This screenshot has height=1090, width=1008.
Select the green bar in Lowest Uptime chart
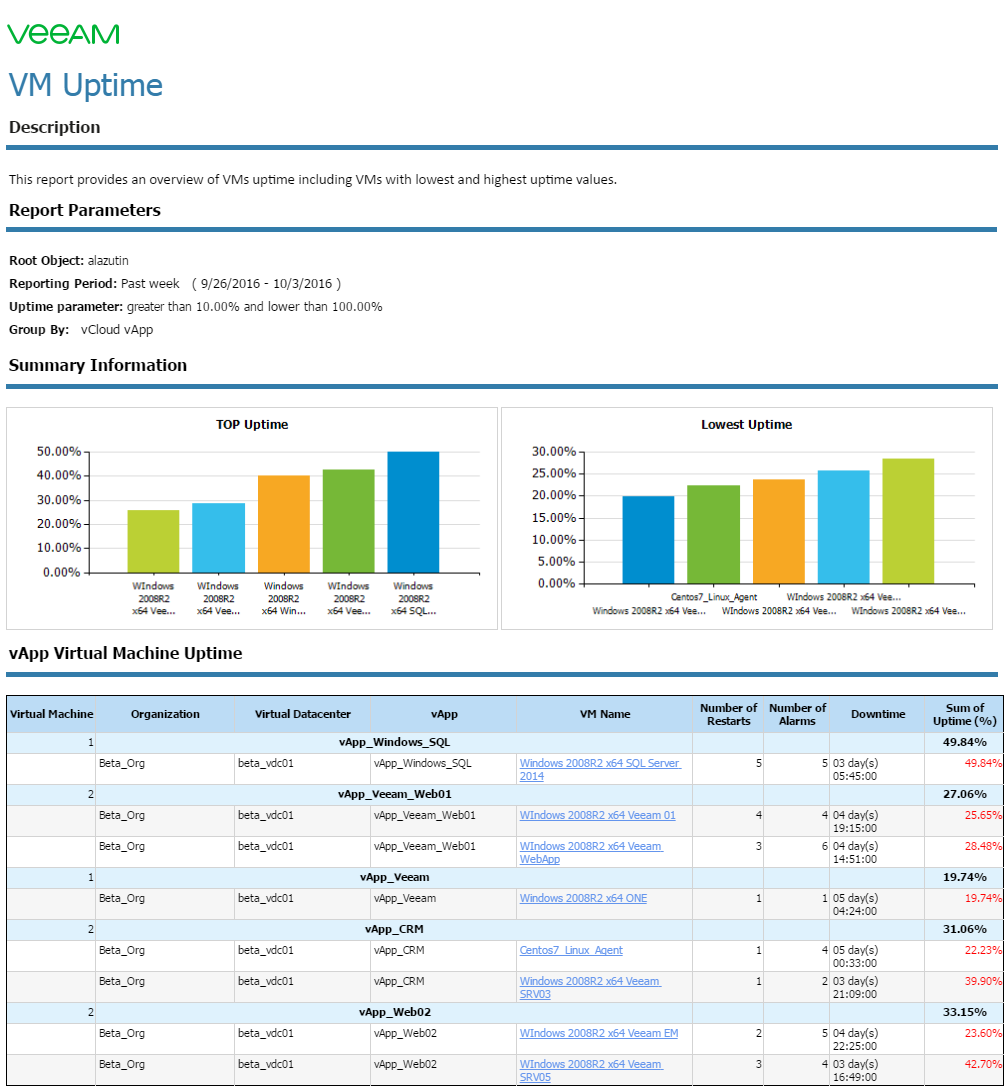pos(713,534)
